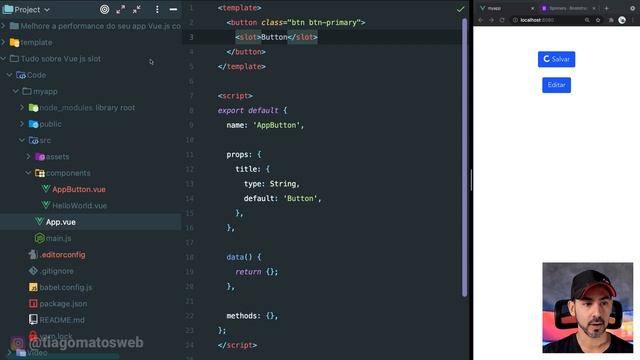
Task: Click the node_modules folder icon
Action: [x=33, y=108]
